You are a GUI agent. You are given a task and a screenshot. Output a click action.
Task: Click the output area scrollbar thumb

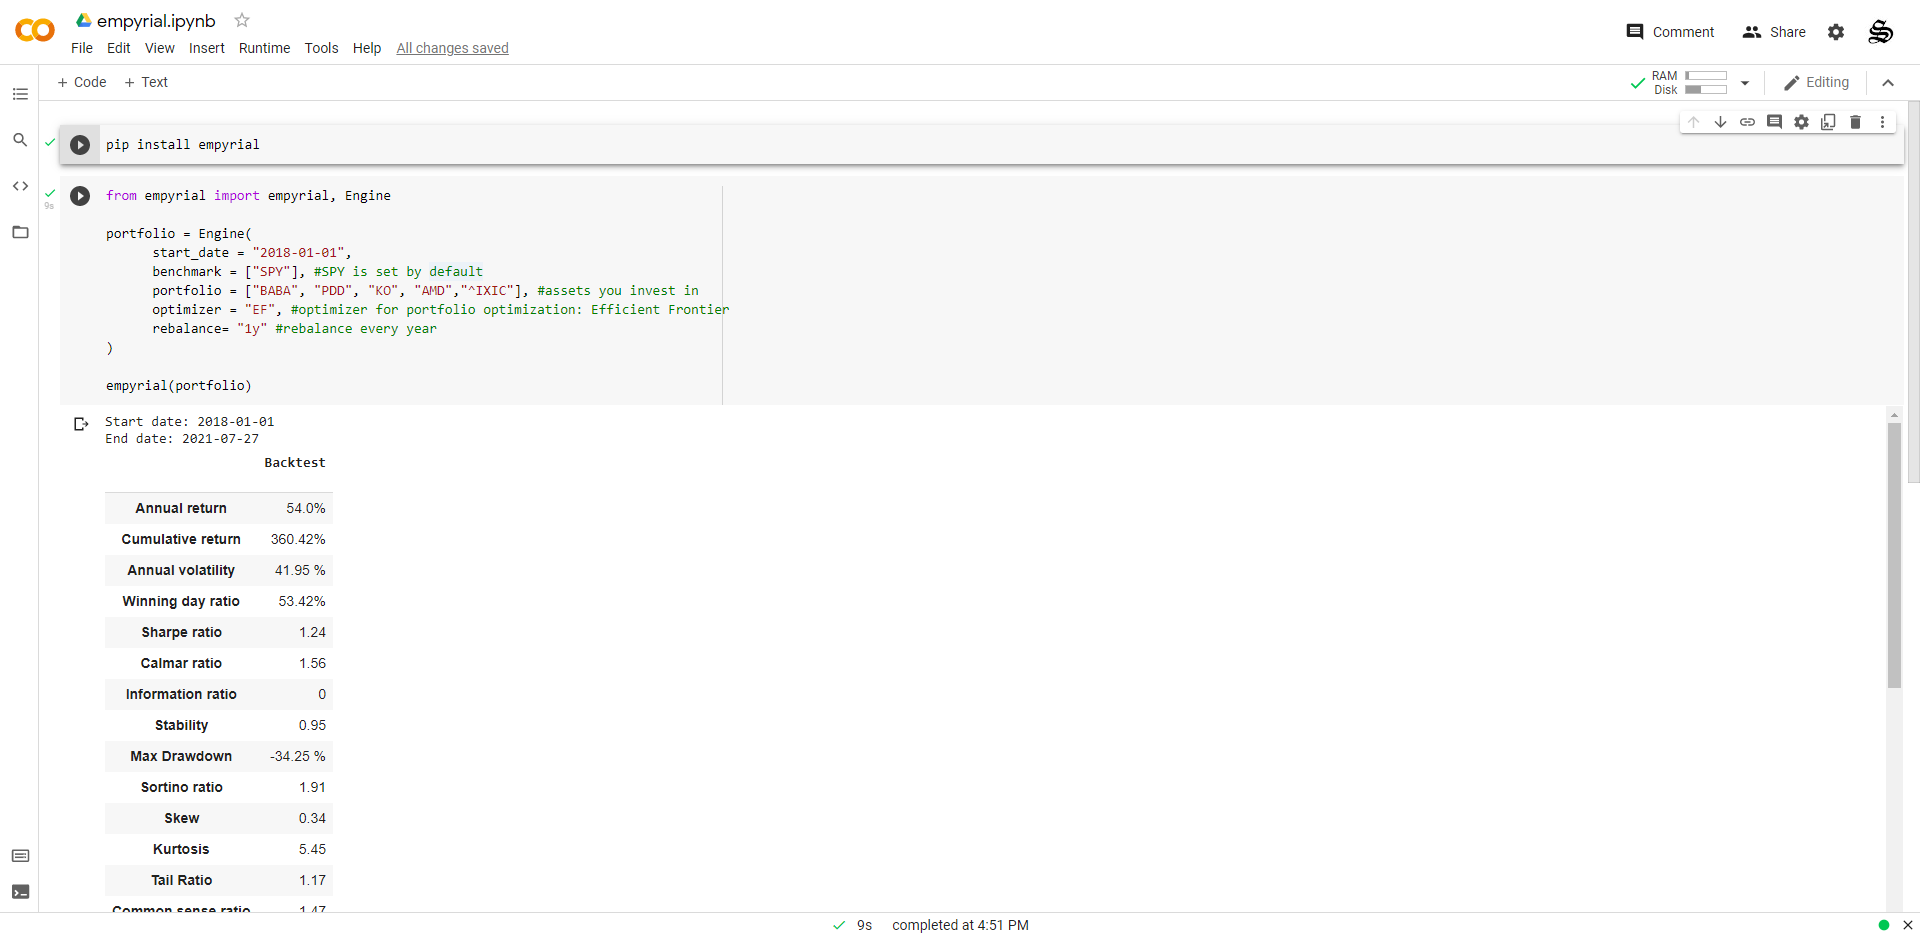(x=1894, y=555)
